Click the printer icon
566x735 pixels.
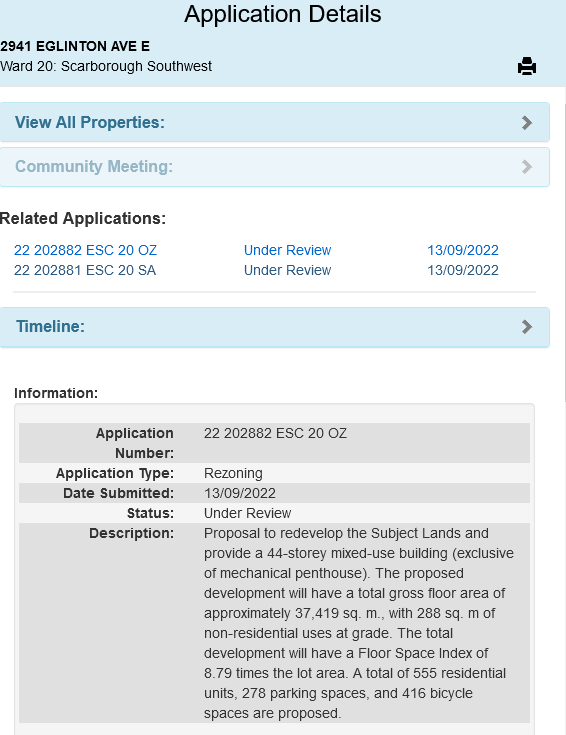527,66
